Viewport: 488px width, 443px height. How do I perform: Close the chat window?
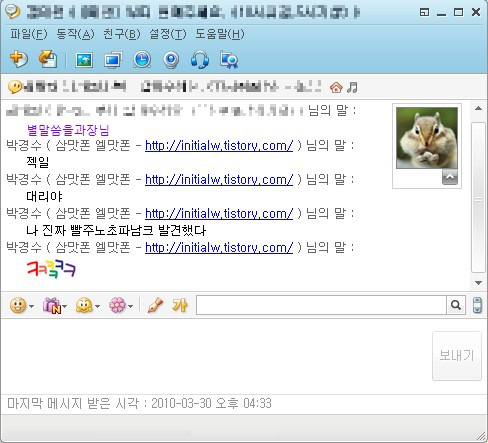click(x=476, y=13)
